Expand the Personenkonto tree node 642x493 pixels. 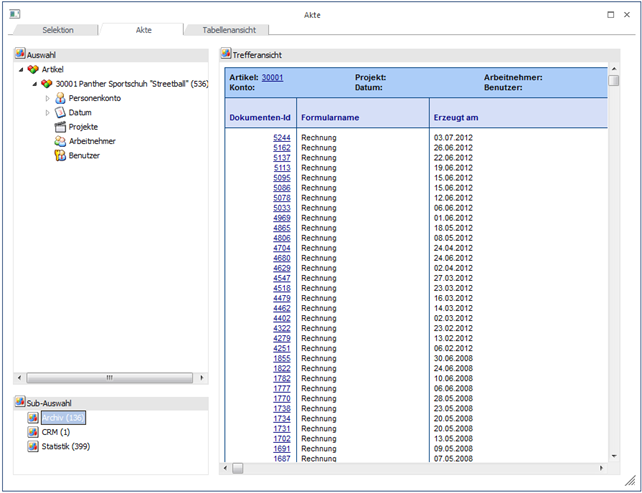click(47, 98)
